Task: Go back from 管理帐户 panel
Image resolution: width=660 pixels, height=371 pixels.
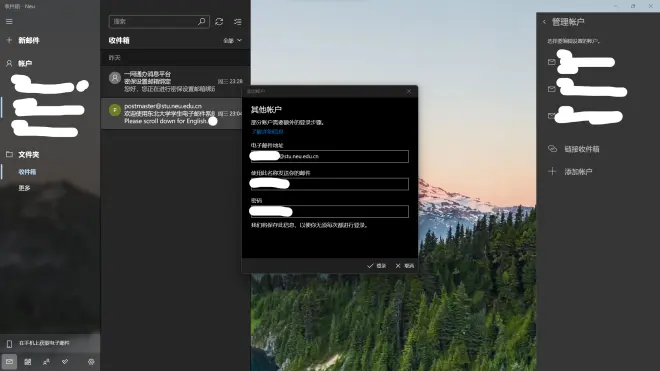Action: pyautogui.click(x=544, y=22)
